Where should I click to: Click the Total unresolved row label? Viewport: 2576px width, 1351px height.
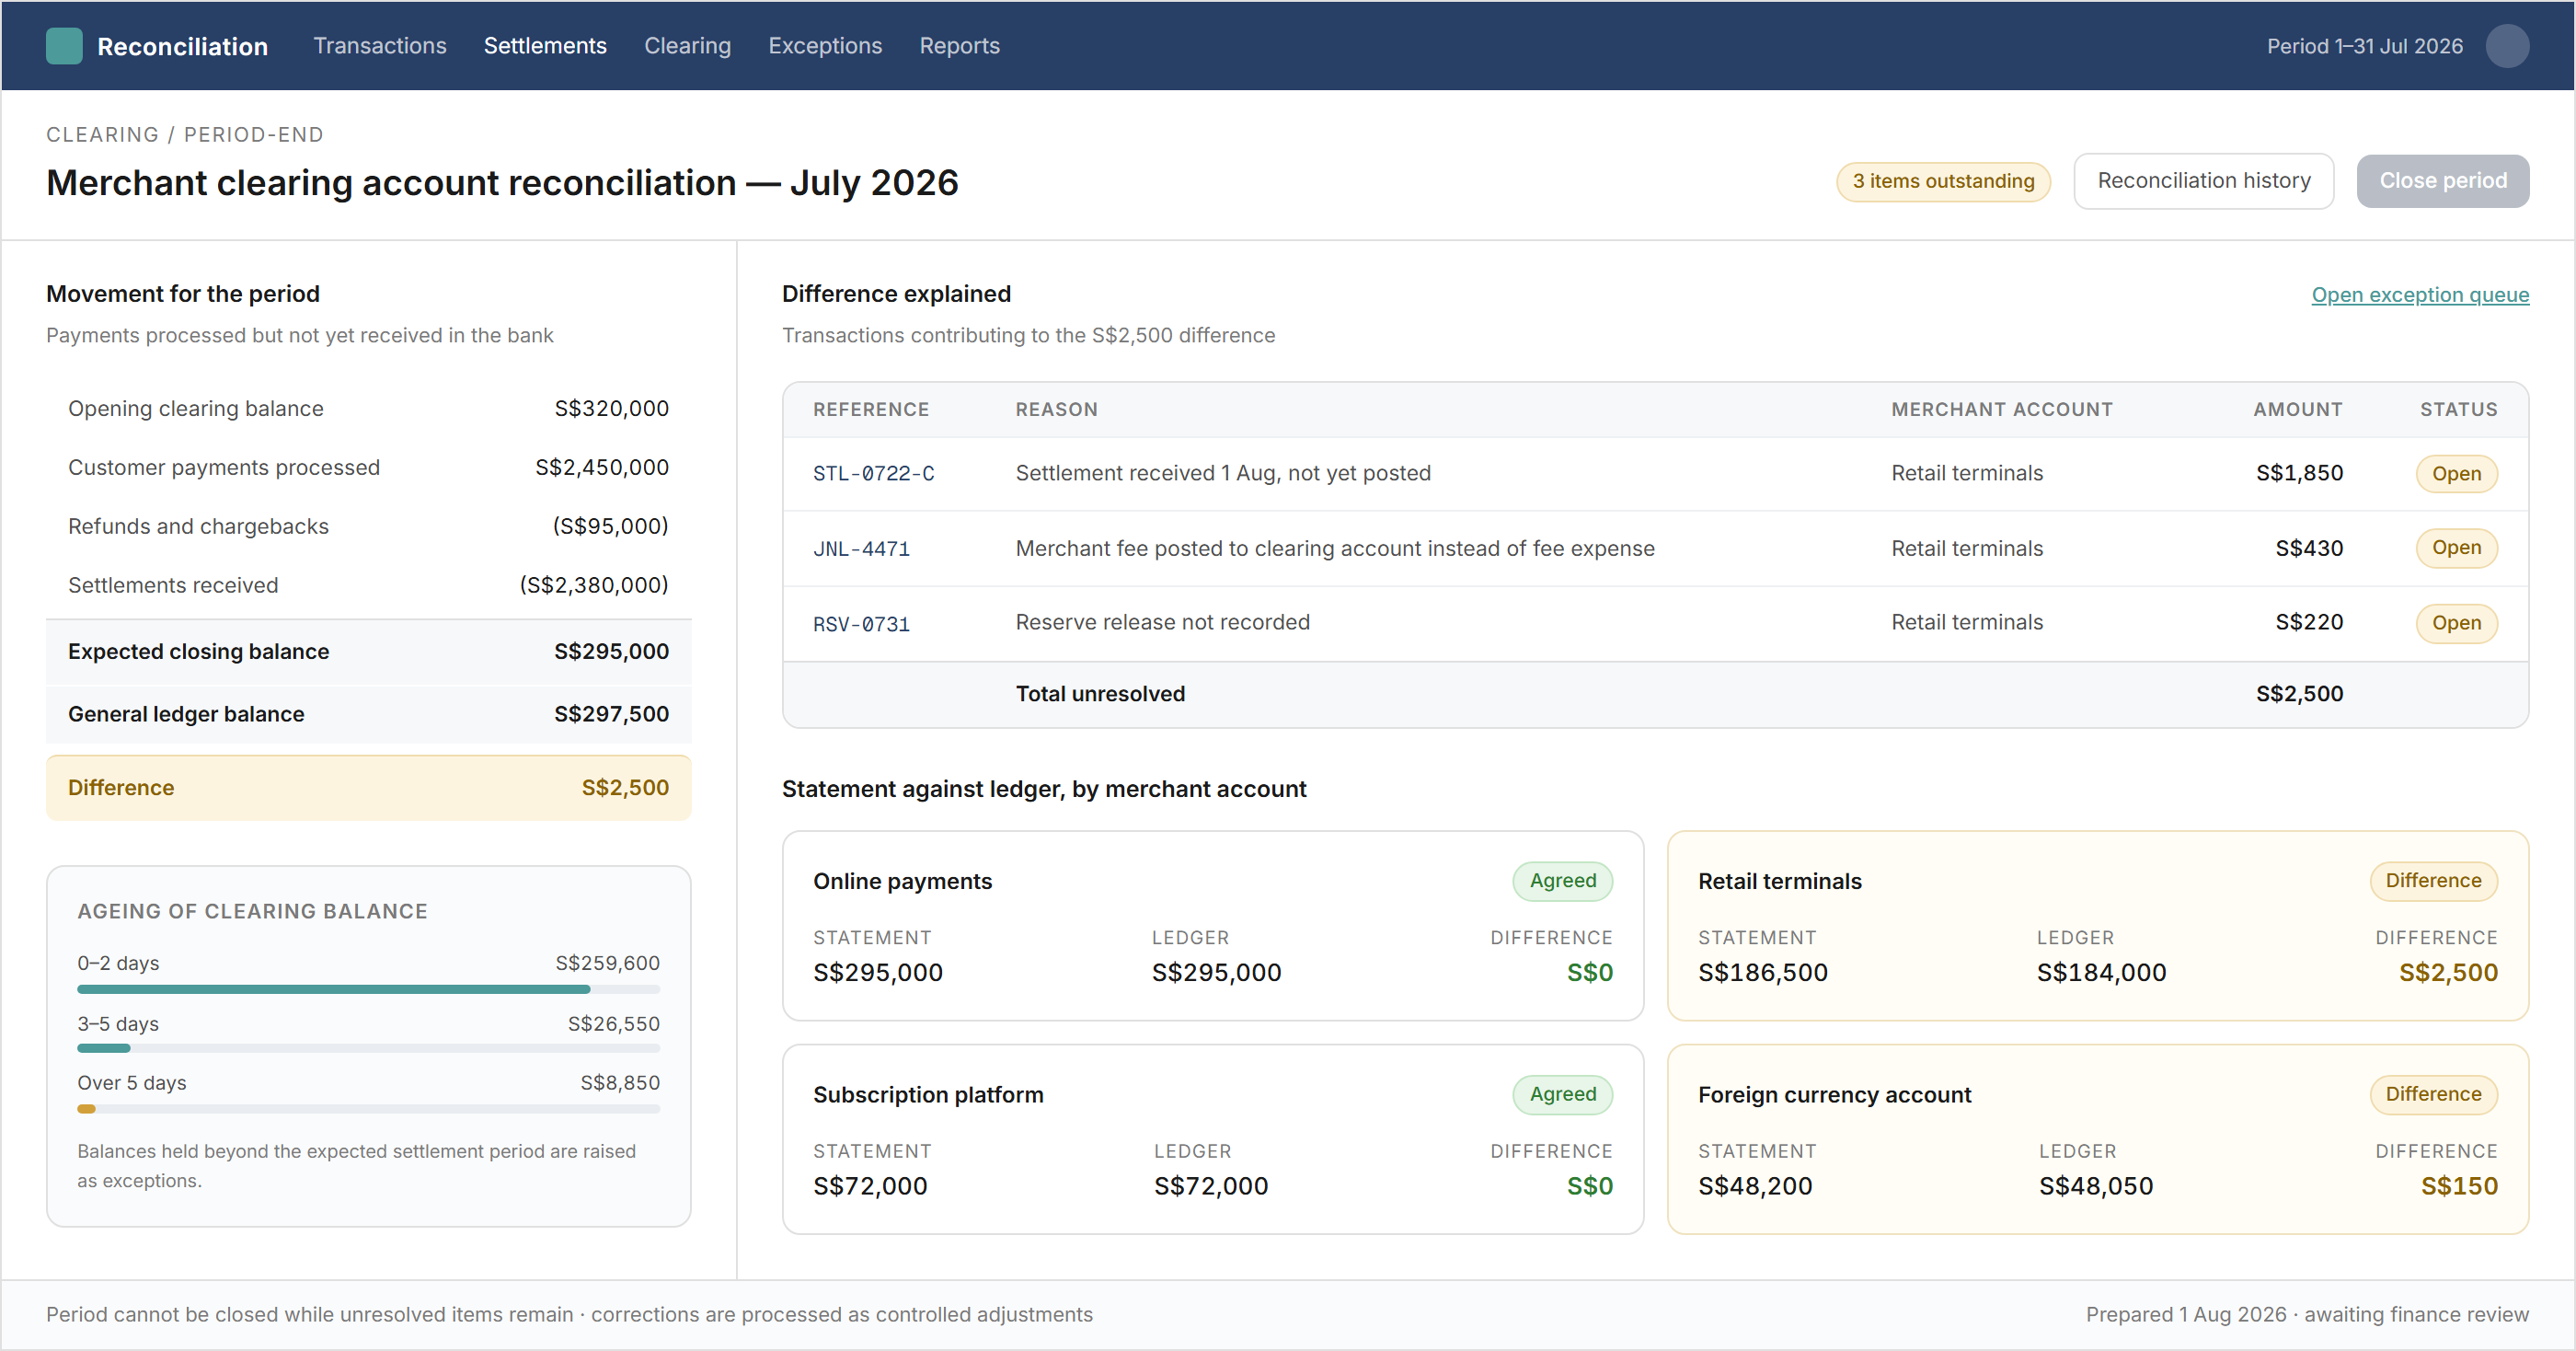1099,694
